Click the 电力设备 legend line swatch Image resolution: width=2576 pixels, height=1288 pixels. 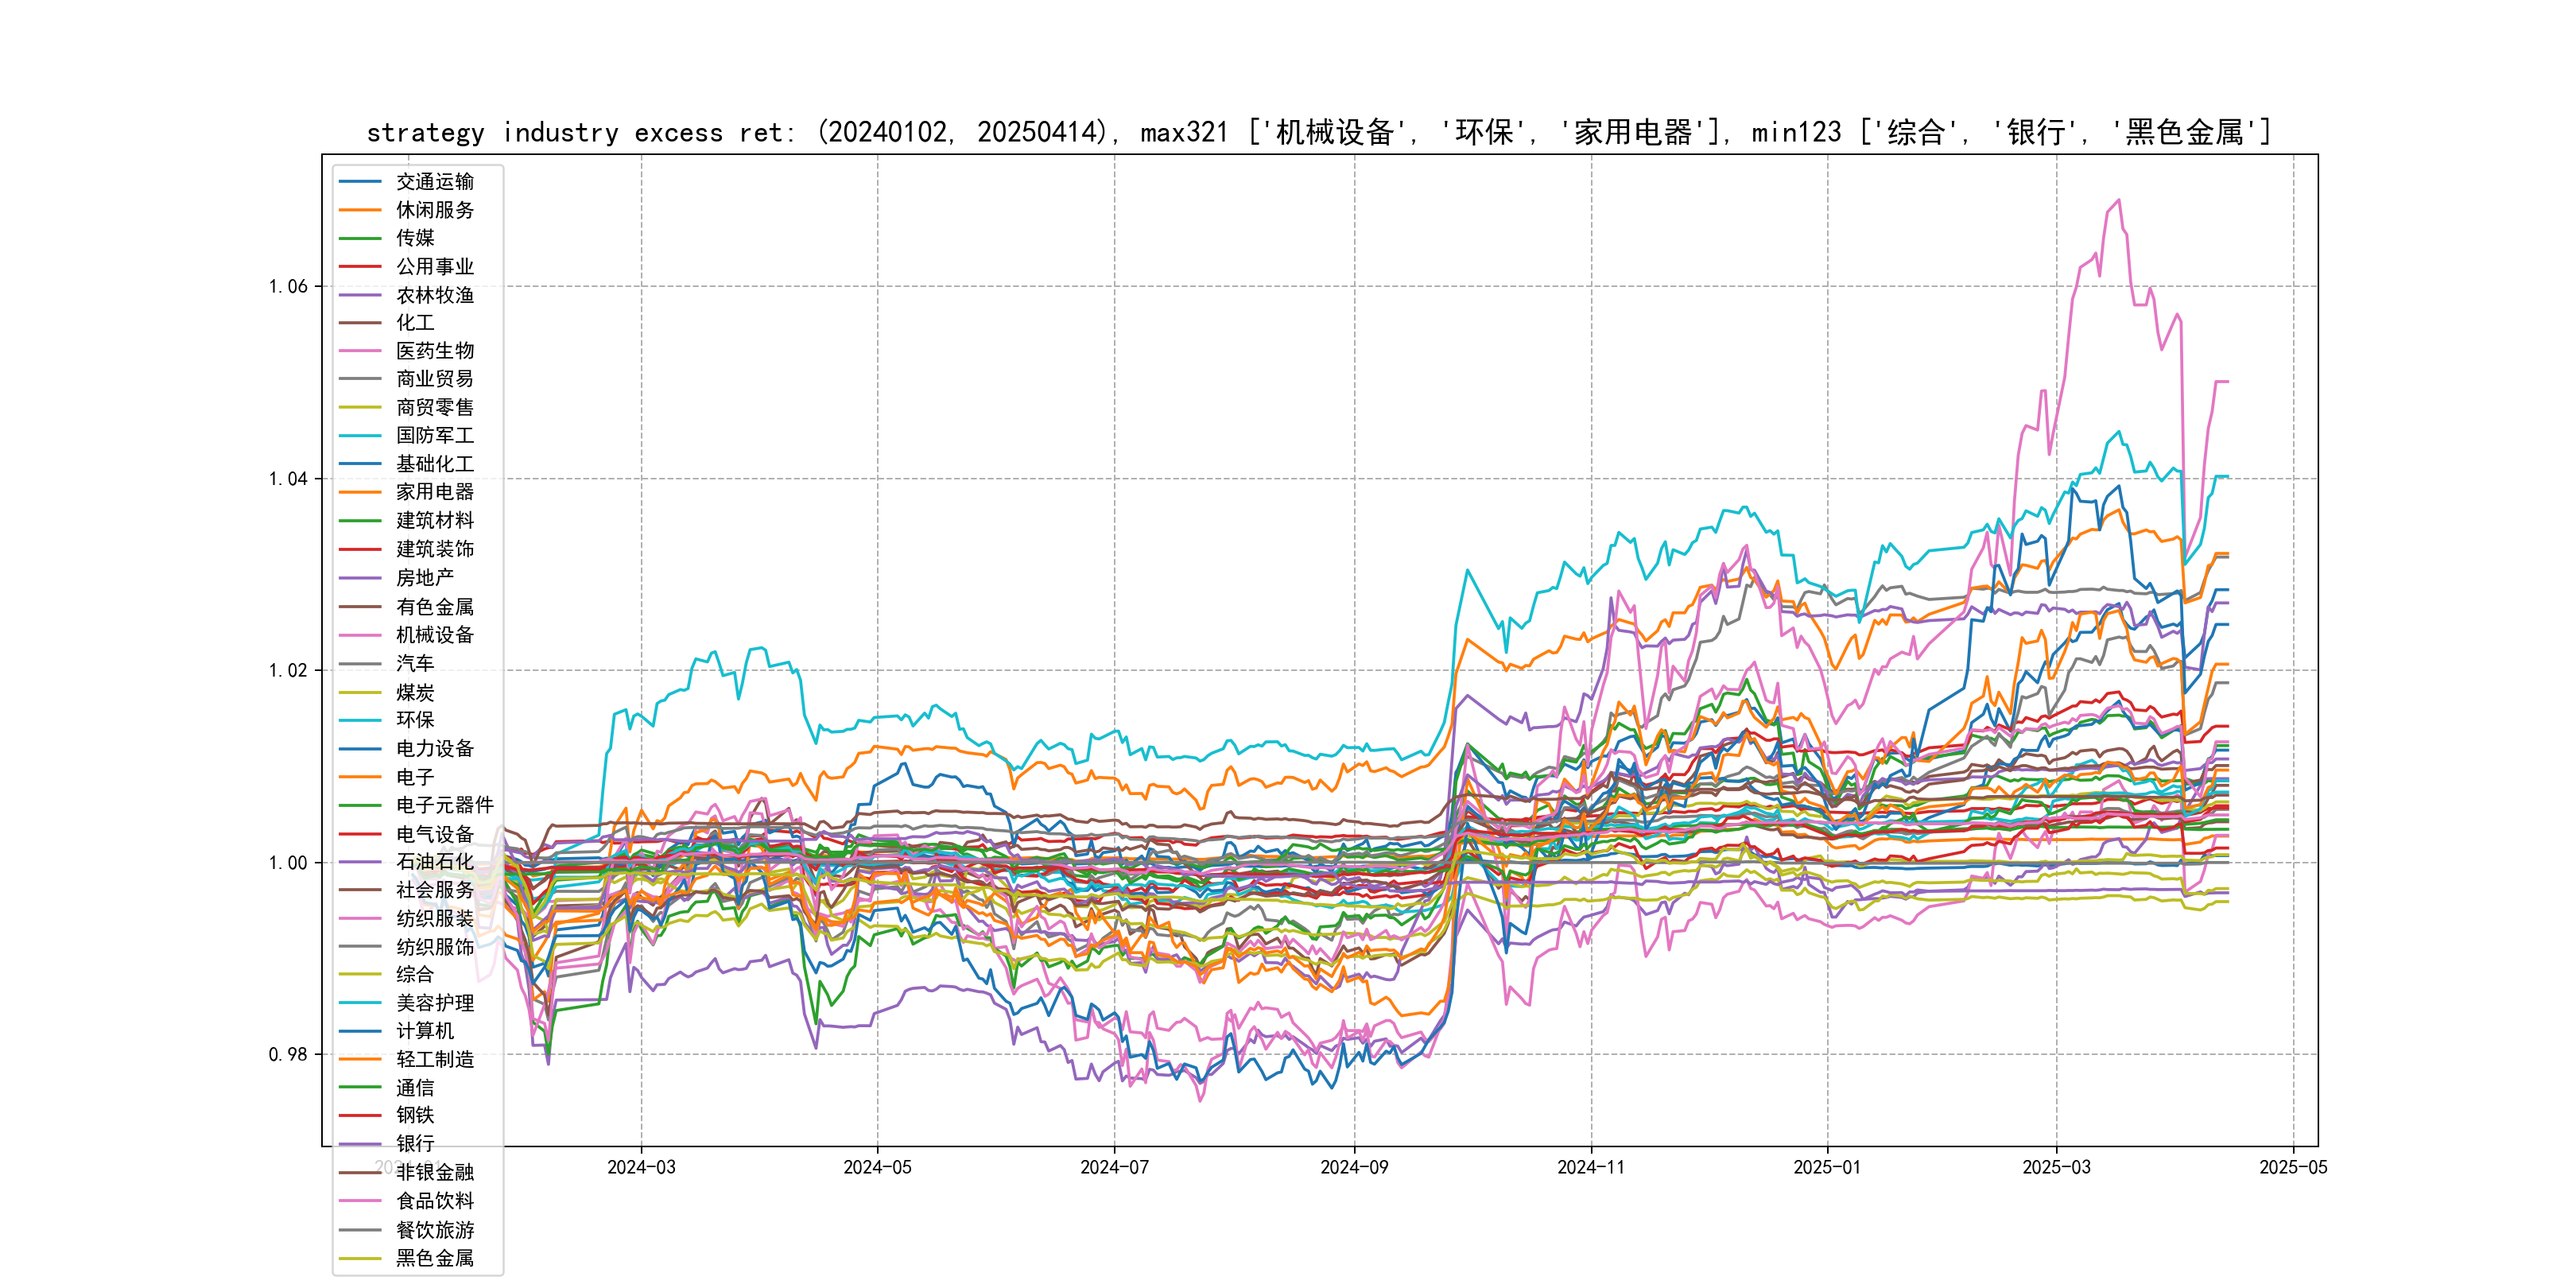tap(360, 749)
